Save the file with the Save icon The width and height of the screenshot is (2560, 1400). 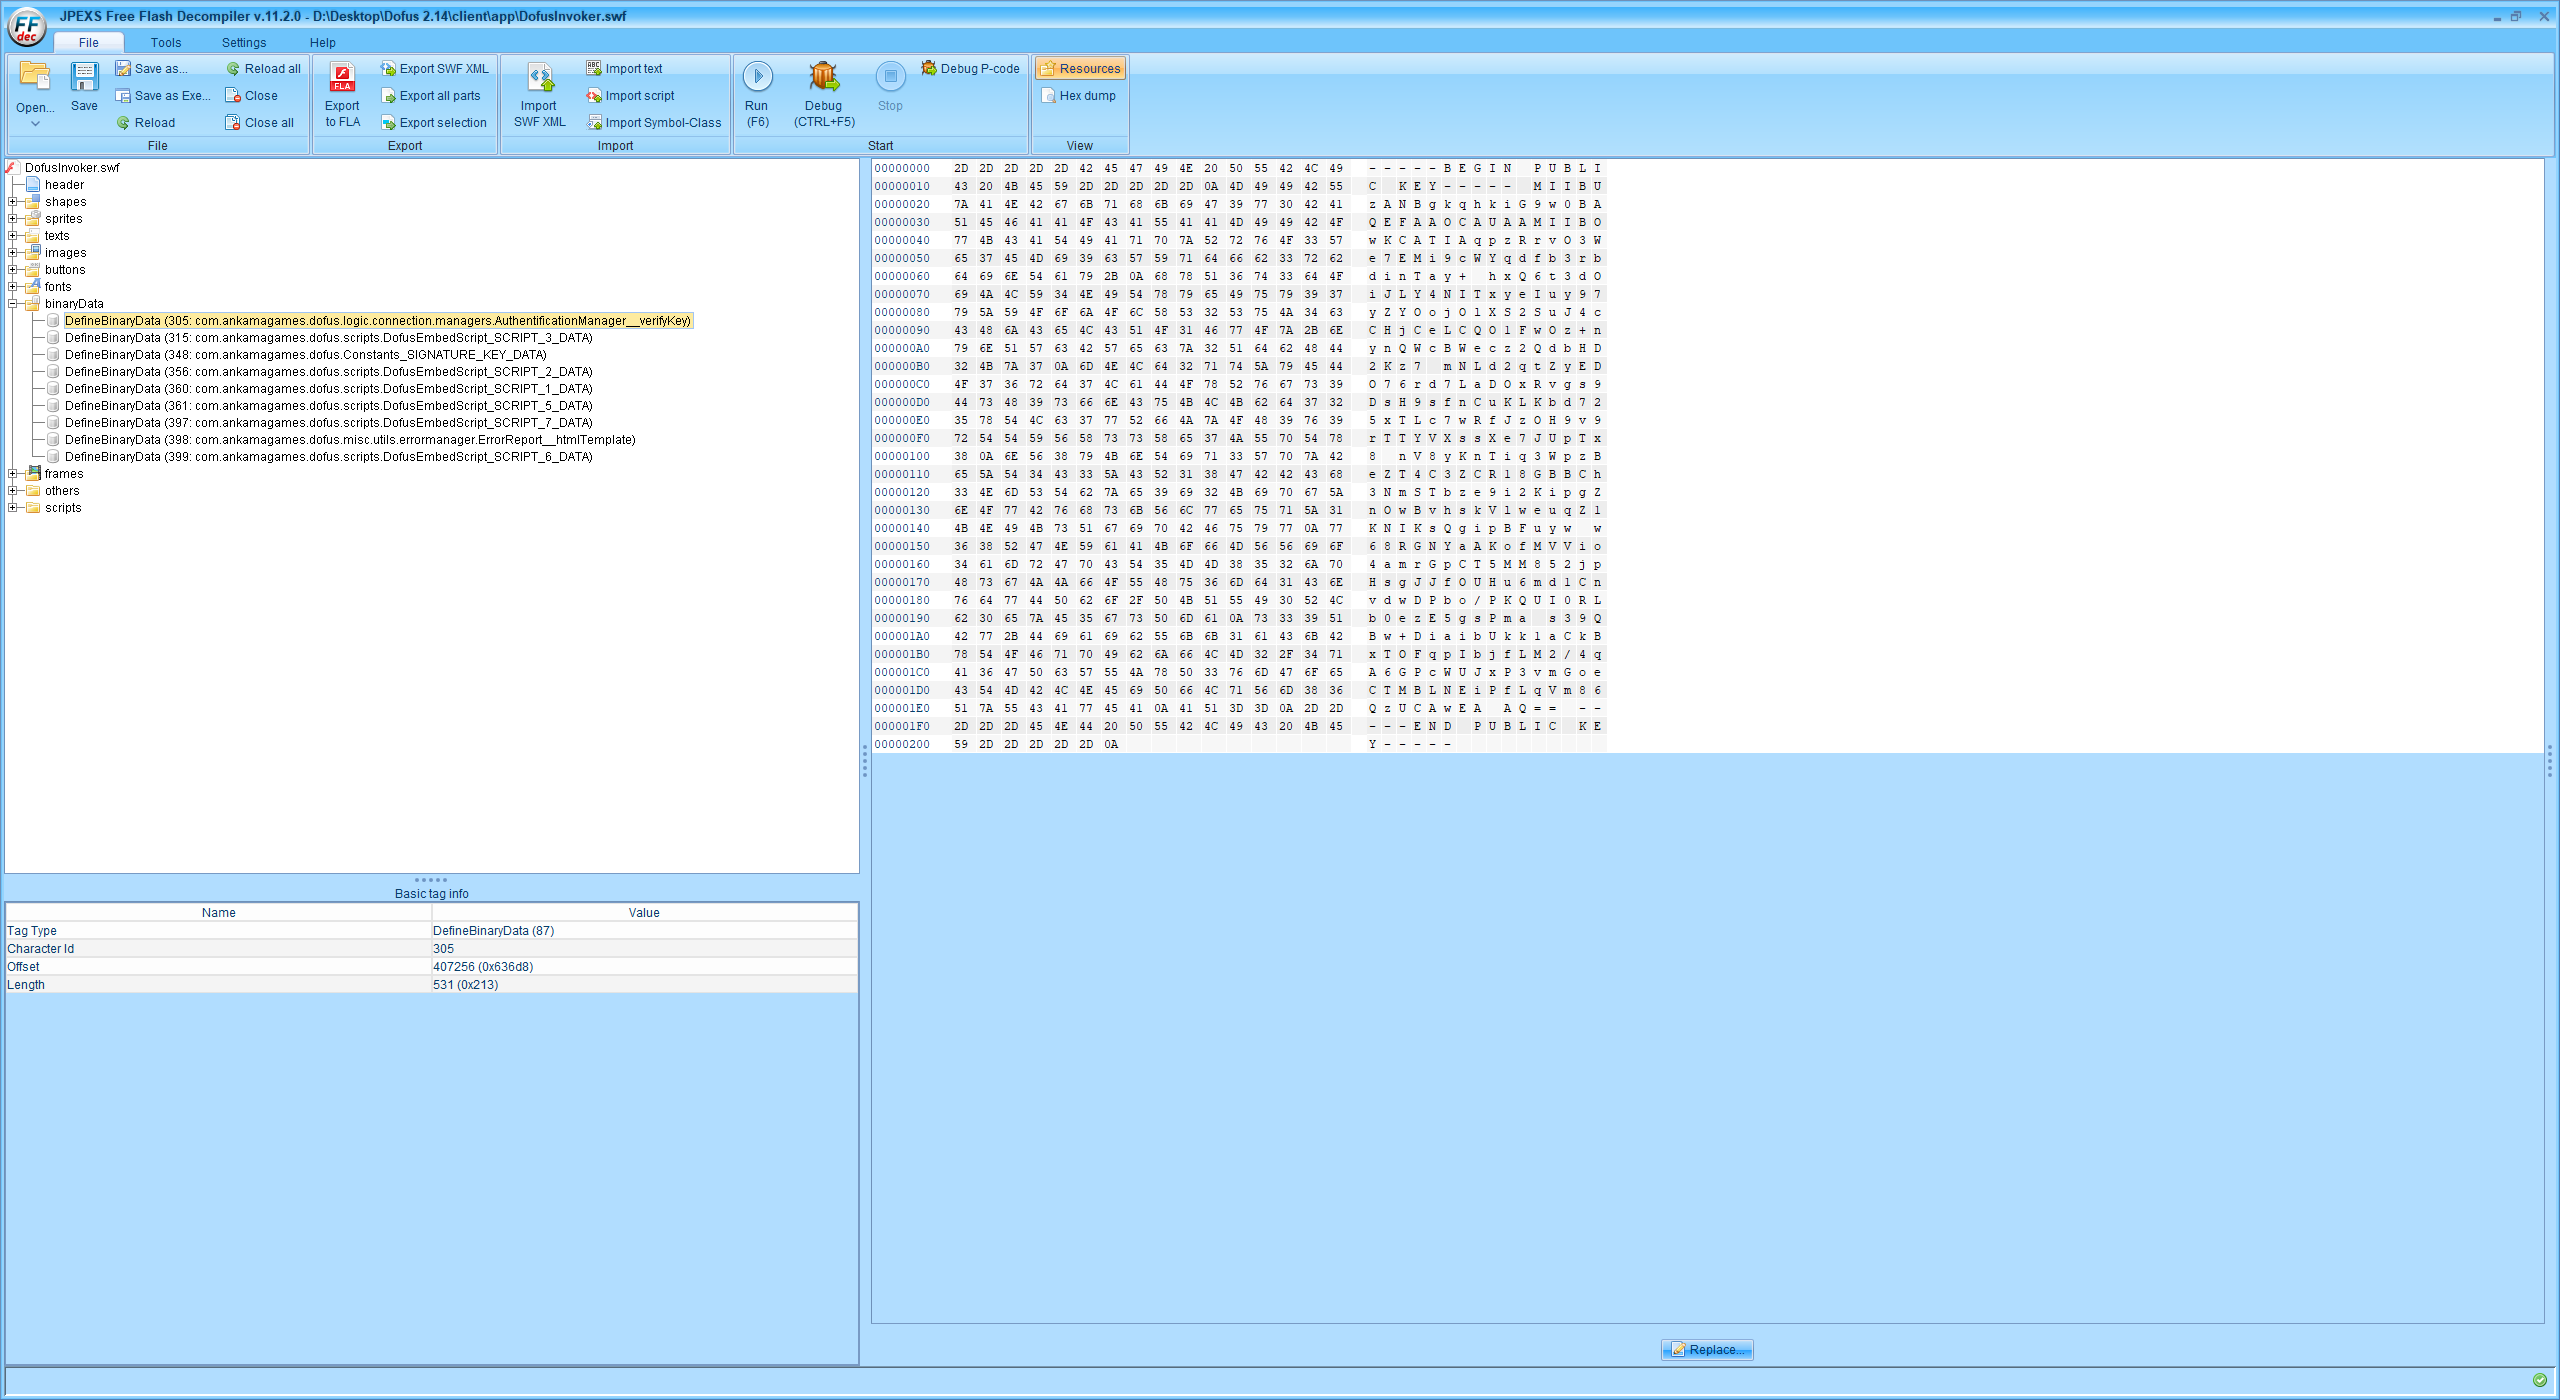click(84, 87)
